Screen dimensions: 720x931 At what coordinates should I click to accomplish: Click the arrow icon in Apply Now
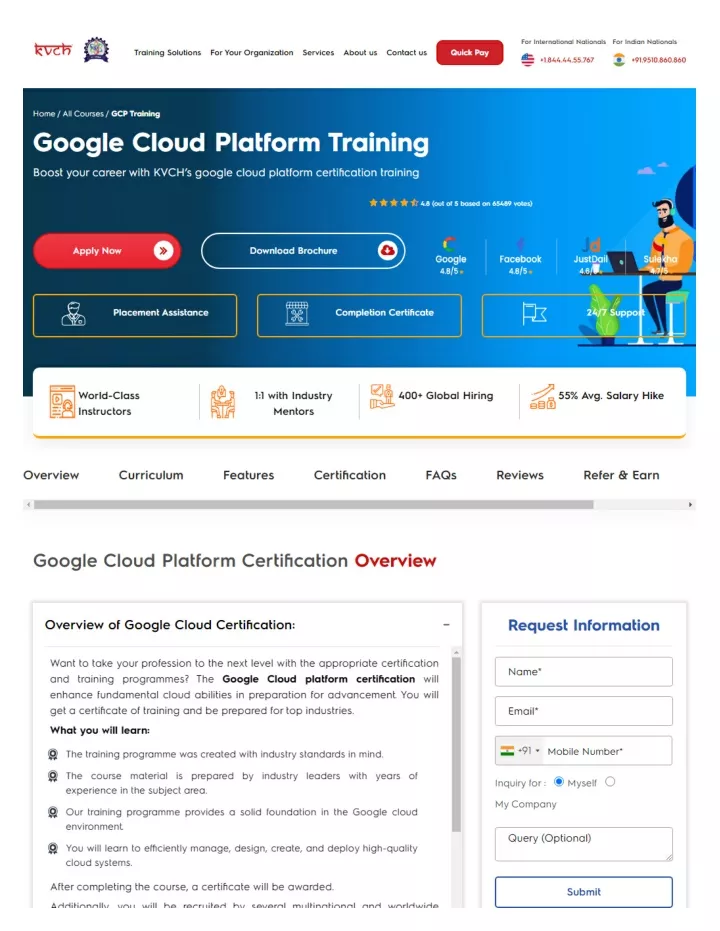pyautogui.click(x=163, y=251)
